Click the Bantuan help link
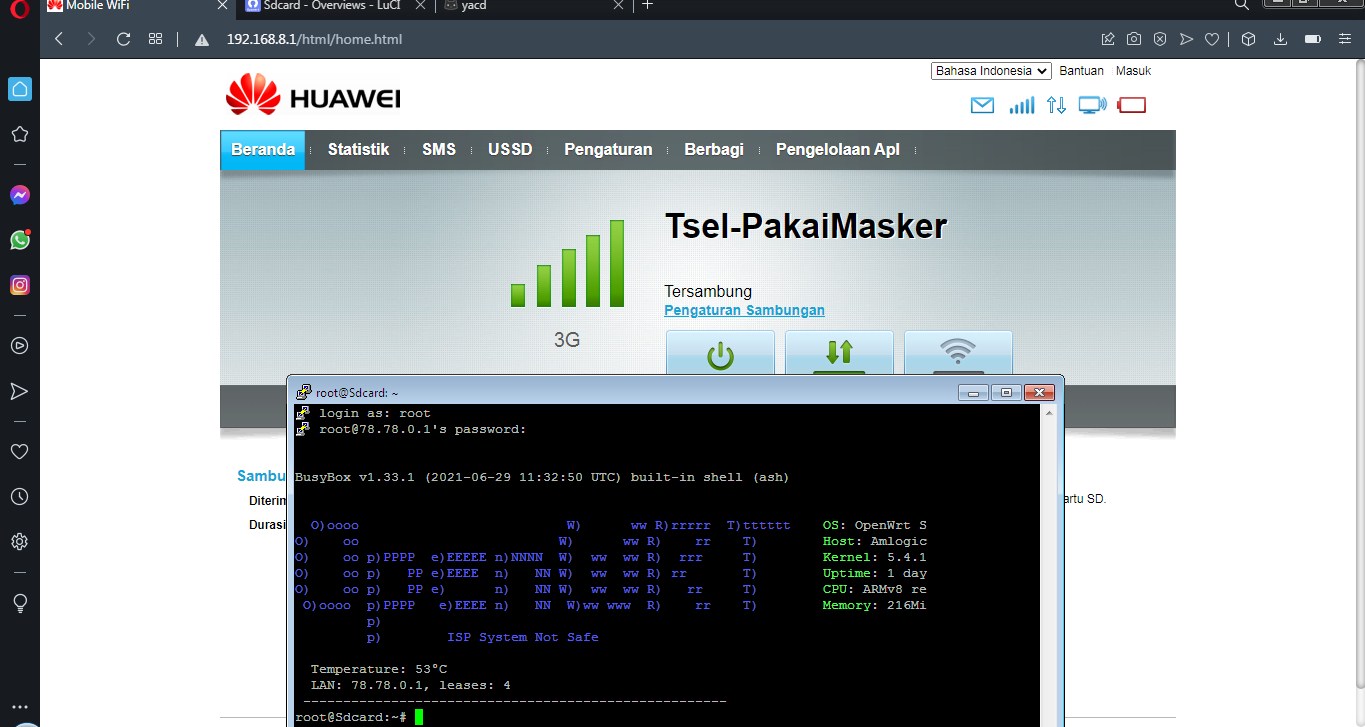The height and width of the screenshot is (727, 1365). click(x=1081, y=71)
